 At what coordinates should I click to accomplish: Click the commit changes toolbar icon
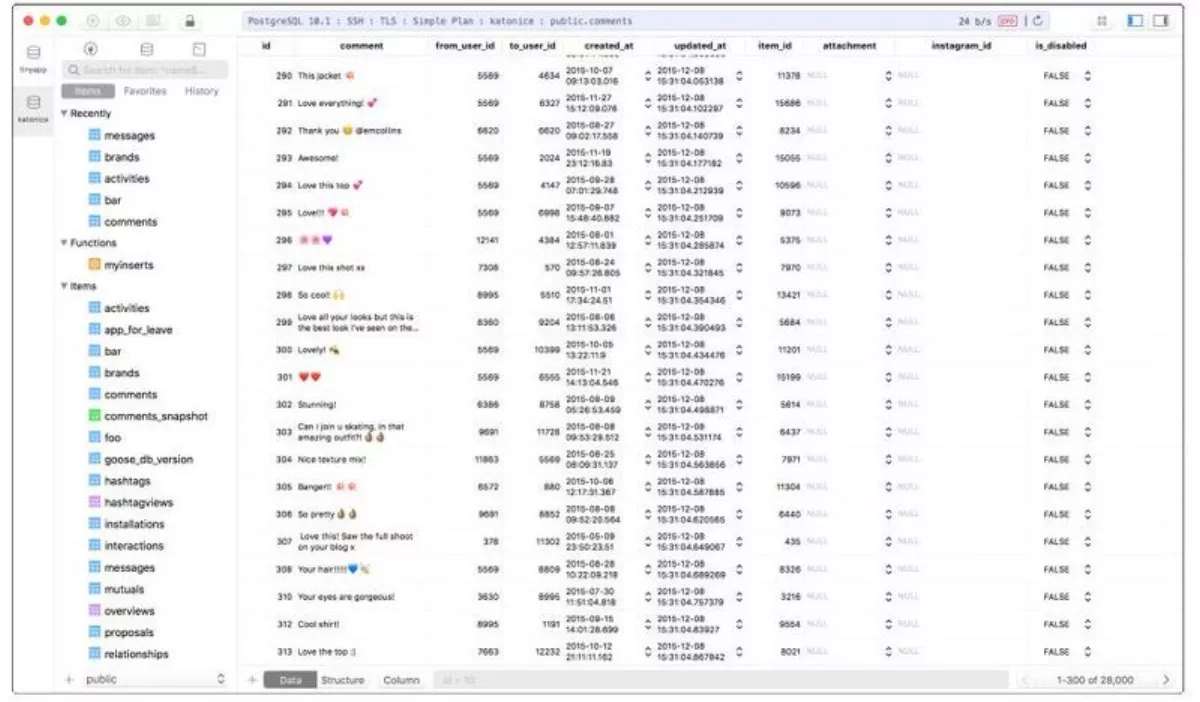pyautogui.click(x=93, y=20)
